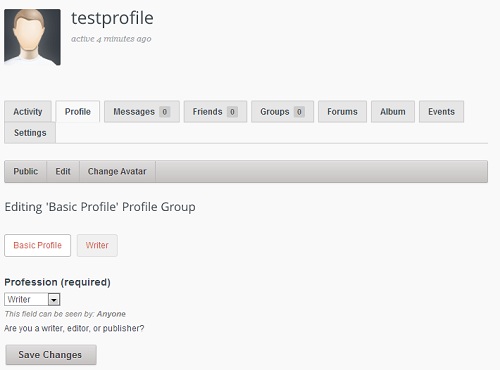Click the testprofile username heading
Image resolution: width=500 pixels, height=370 pixels.
[112, 18]
